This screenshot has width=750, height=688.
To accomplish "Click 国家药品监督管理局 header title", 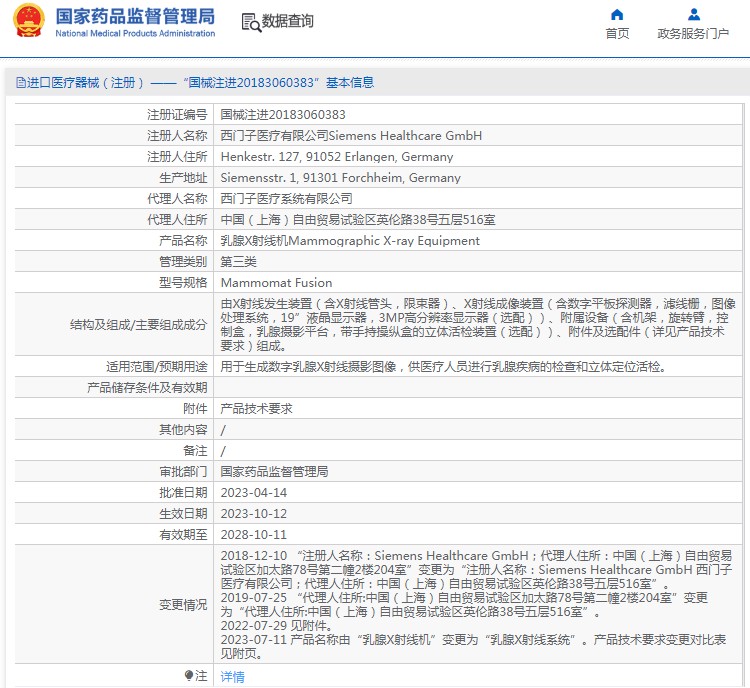I will pos(135,16).
